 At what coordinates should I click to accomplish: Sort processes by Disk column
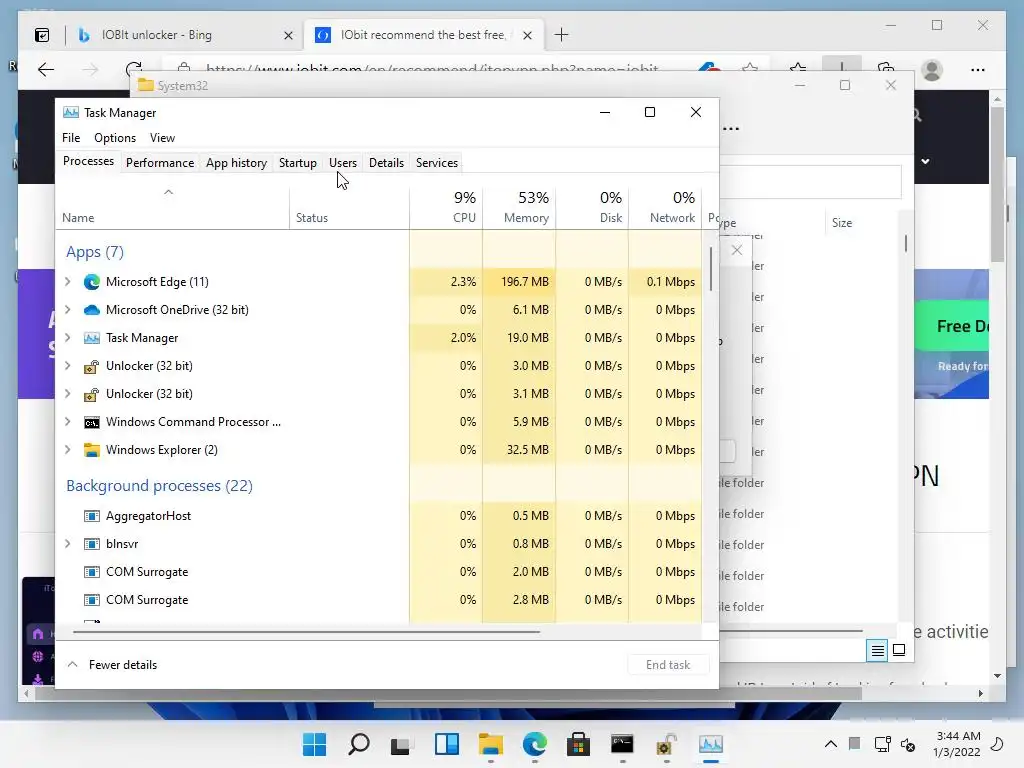(592, 208)
